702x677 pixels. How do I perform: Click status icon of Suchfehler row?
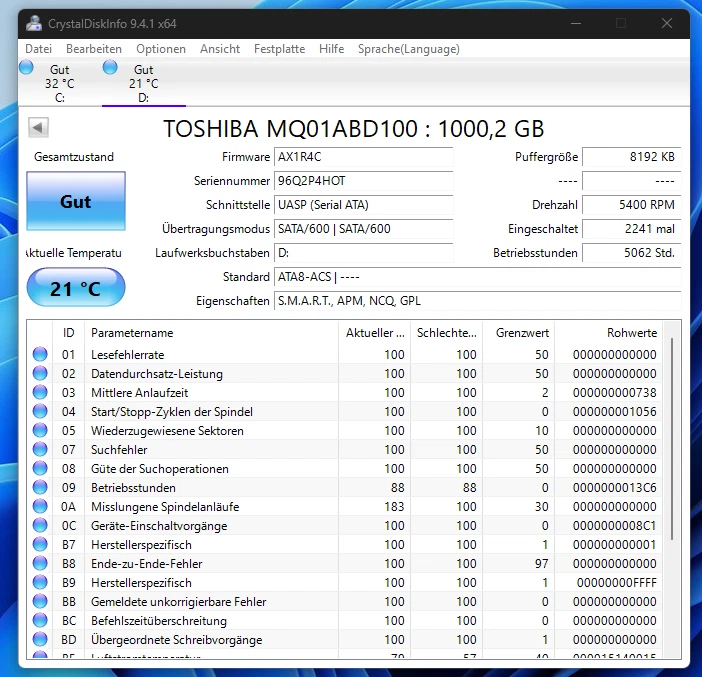40,449
